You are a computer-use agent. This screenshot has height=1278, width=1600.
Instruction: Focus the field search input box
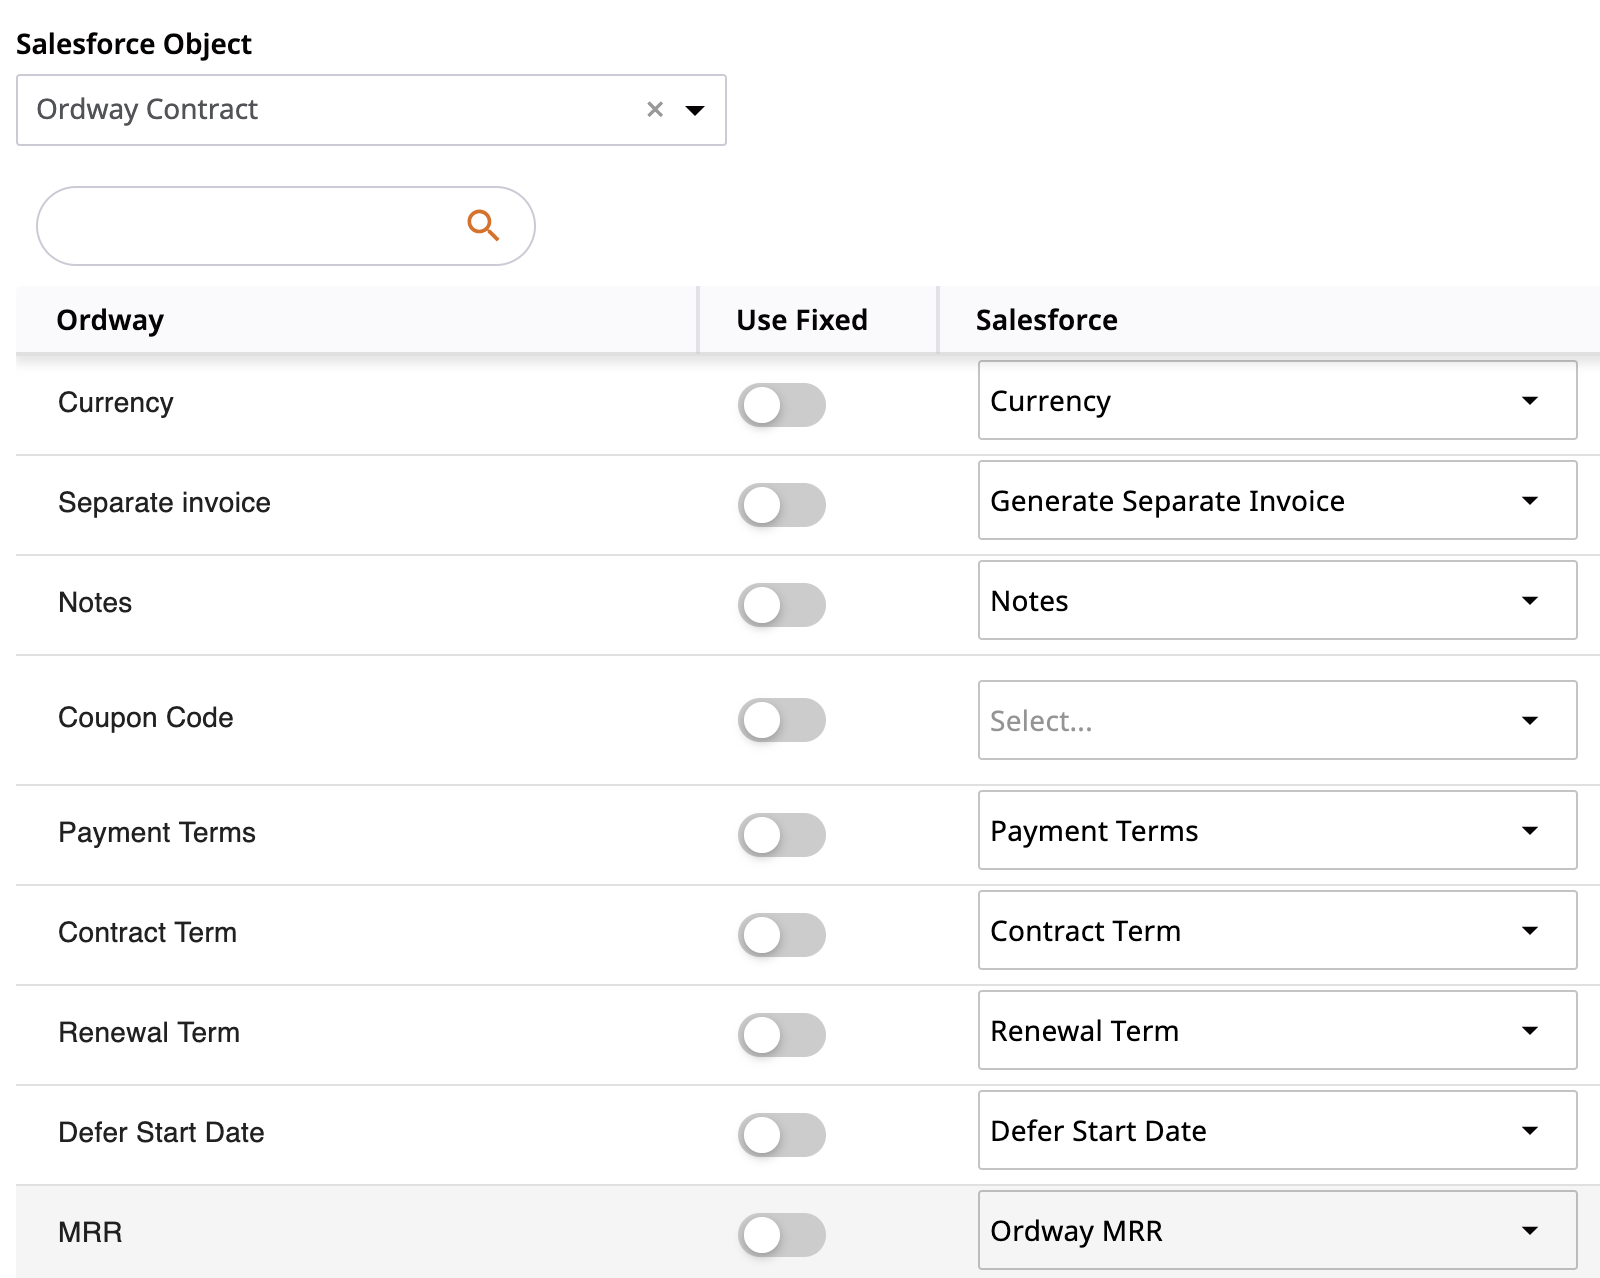(x=286, y=226)
